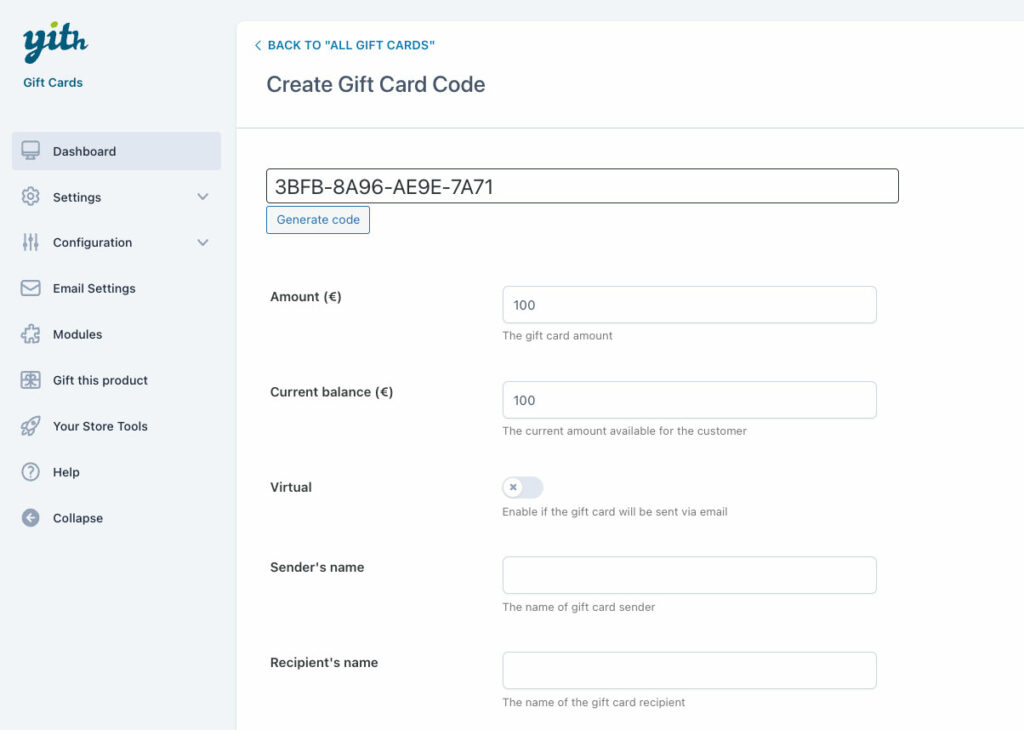
Task: Expand the Settings submenu chevron
Action: coord(203,197)
